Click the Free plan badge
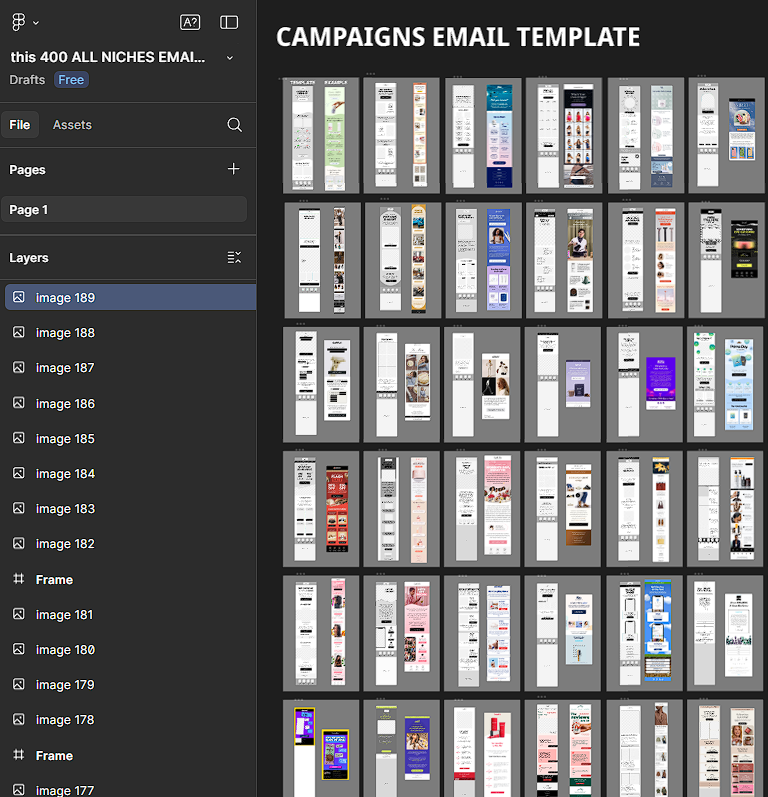Image resolution: width=768 pixels, height=797 pixels. coord(70,80)
